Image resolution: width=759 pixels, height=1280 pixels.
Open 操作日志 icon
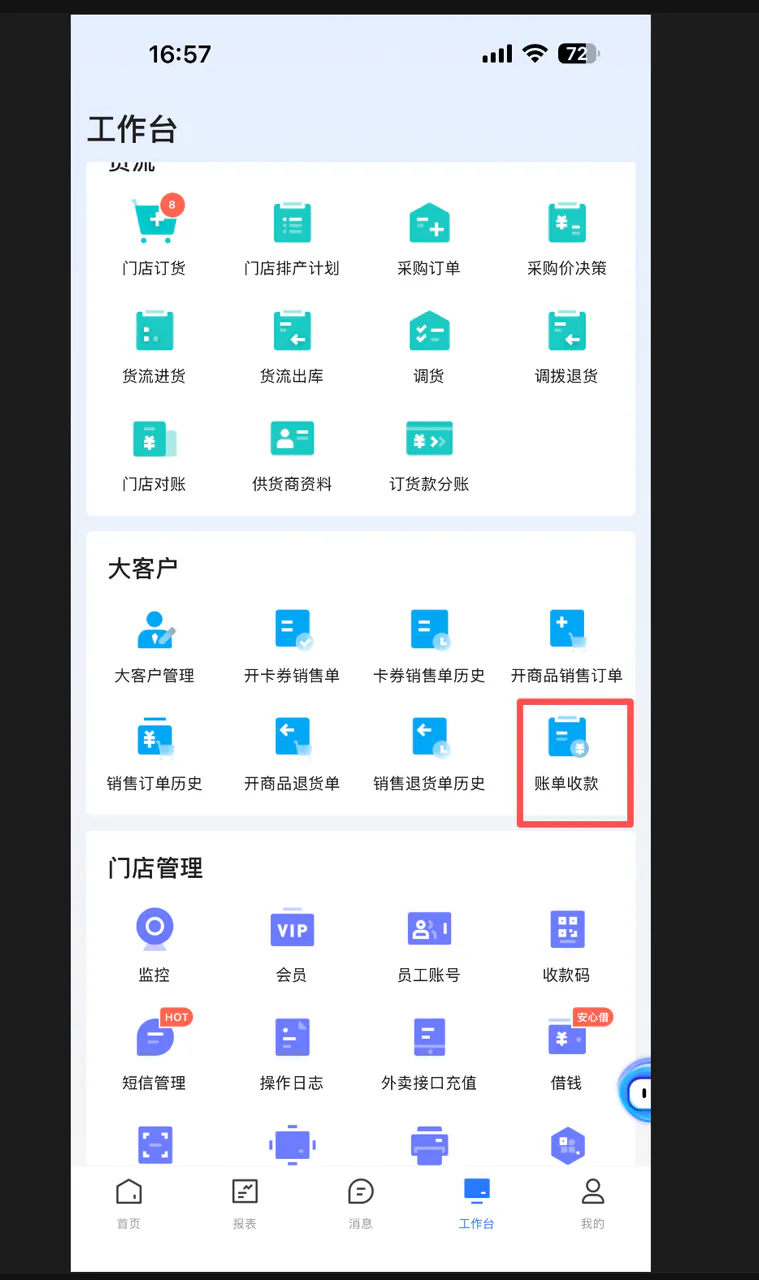pyautogui.click(x=292, y=1037)
